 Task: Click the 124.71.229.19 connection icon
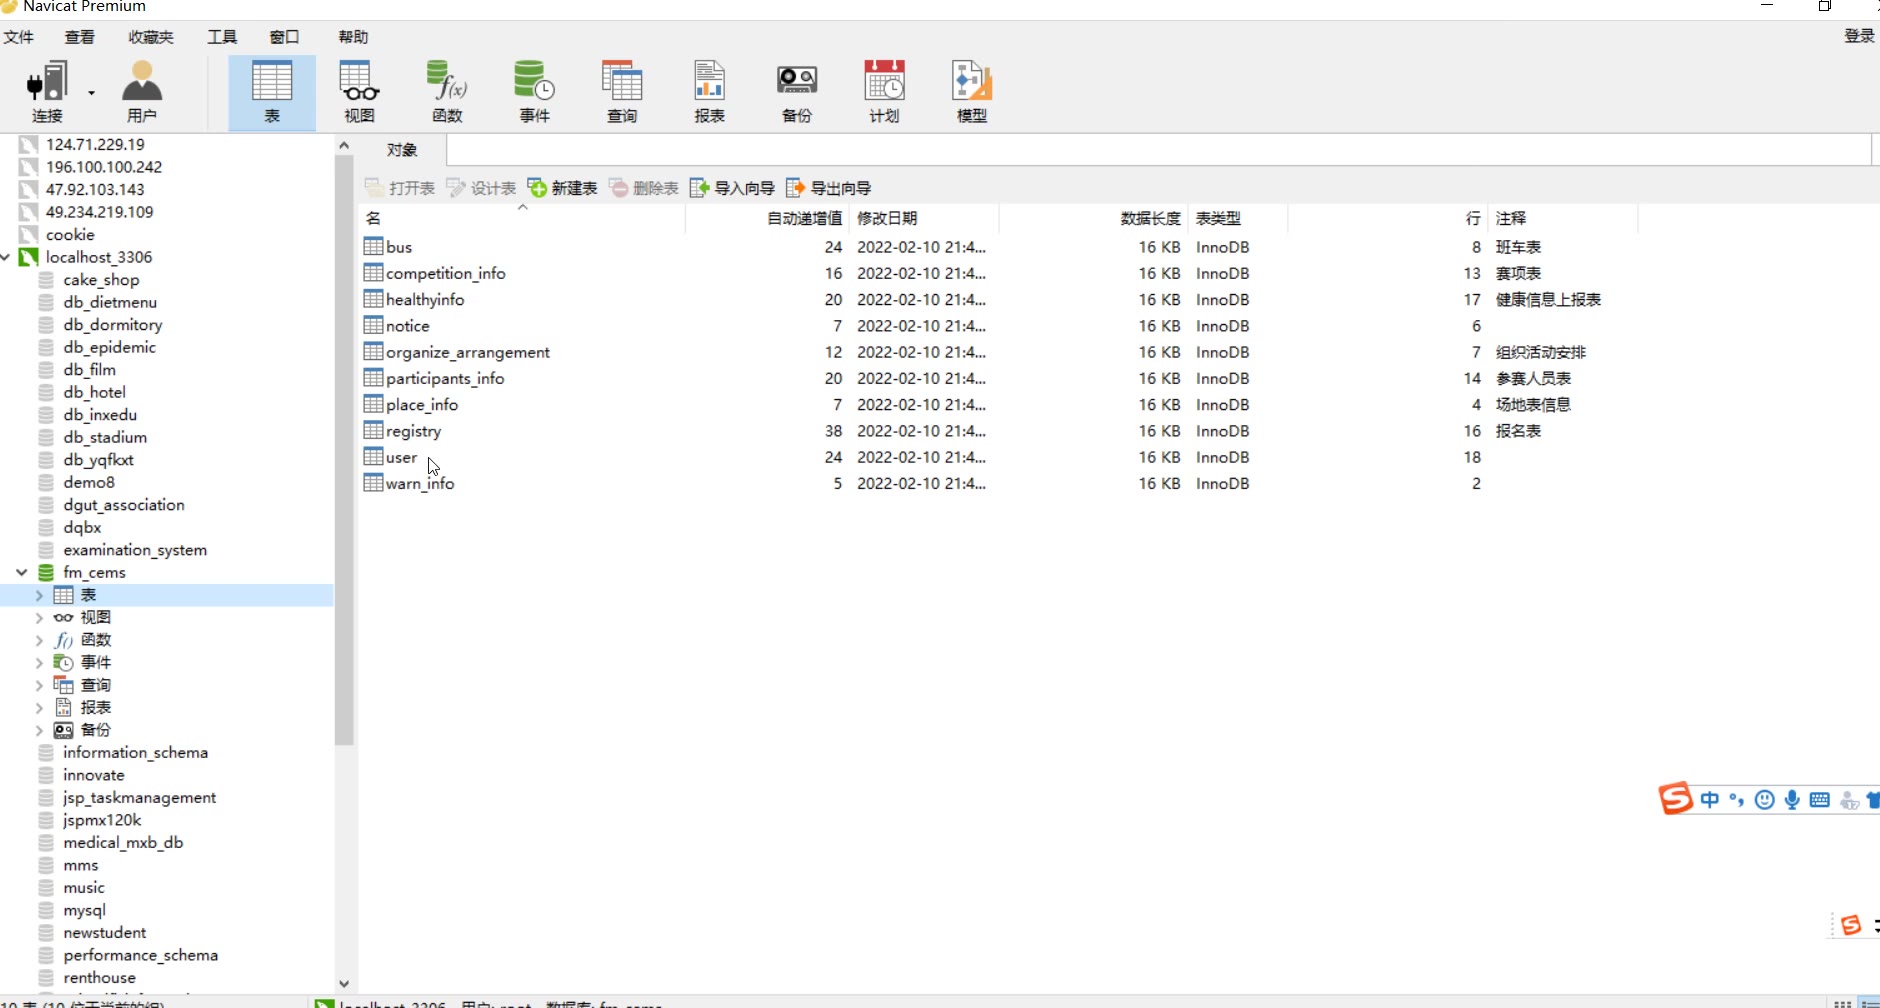click(x=28, y=144)
